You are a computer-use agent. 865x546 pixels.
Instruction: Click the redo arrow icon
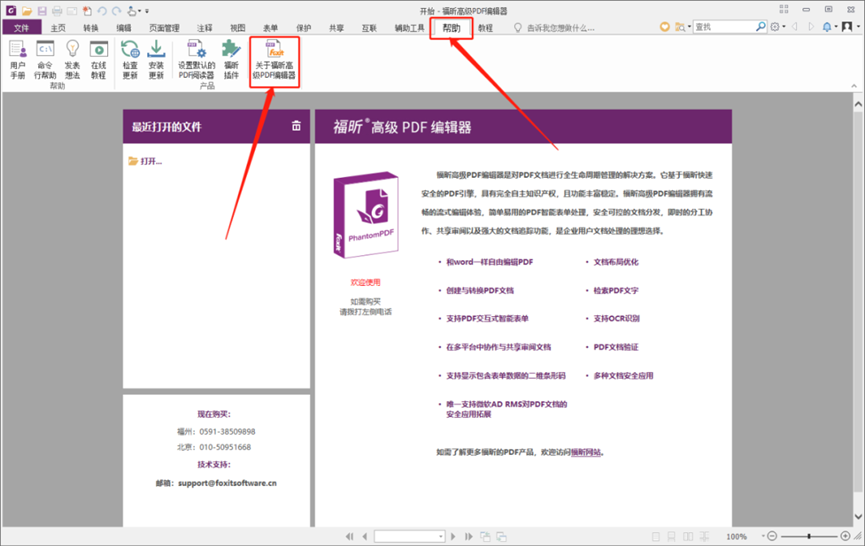(x=116, y=10)
